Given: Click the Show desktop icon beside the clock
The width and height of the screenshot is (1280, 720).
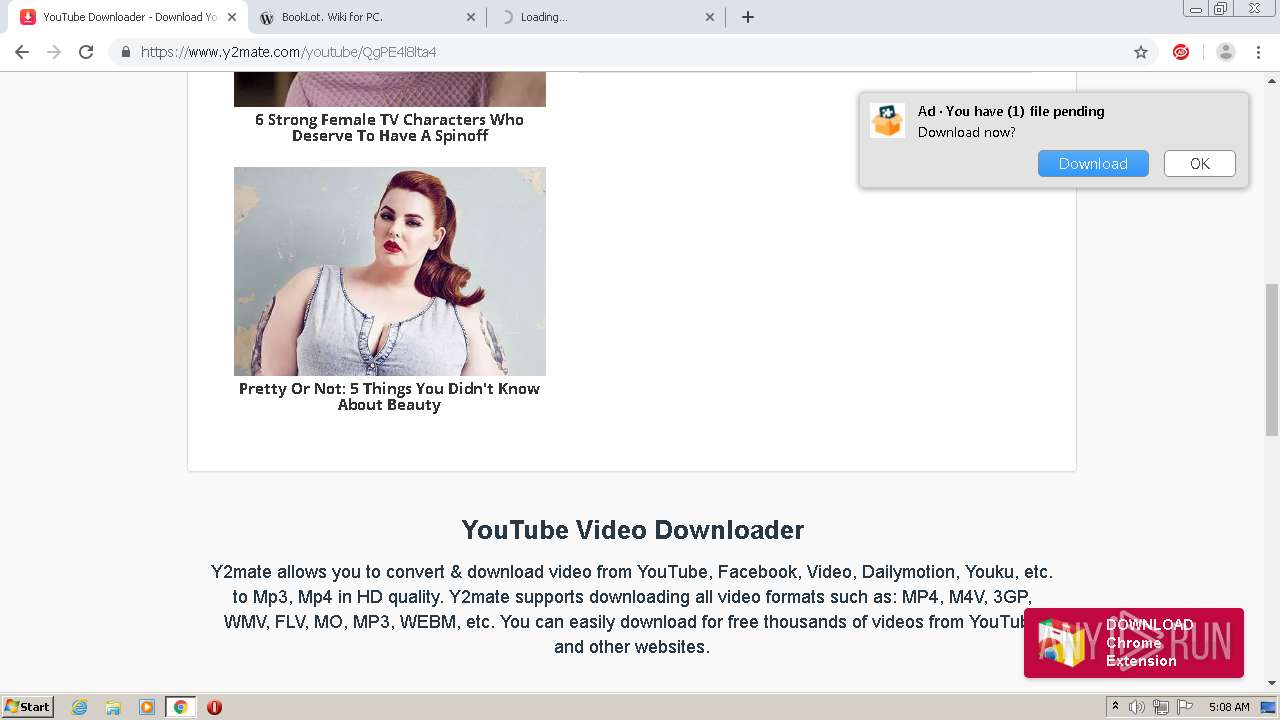Looking at the screenshot, I should (1269, 707).
